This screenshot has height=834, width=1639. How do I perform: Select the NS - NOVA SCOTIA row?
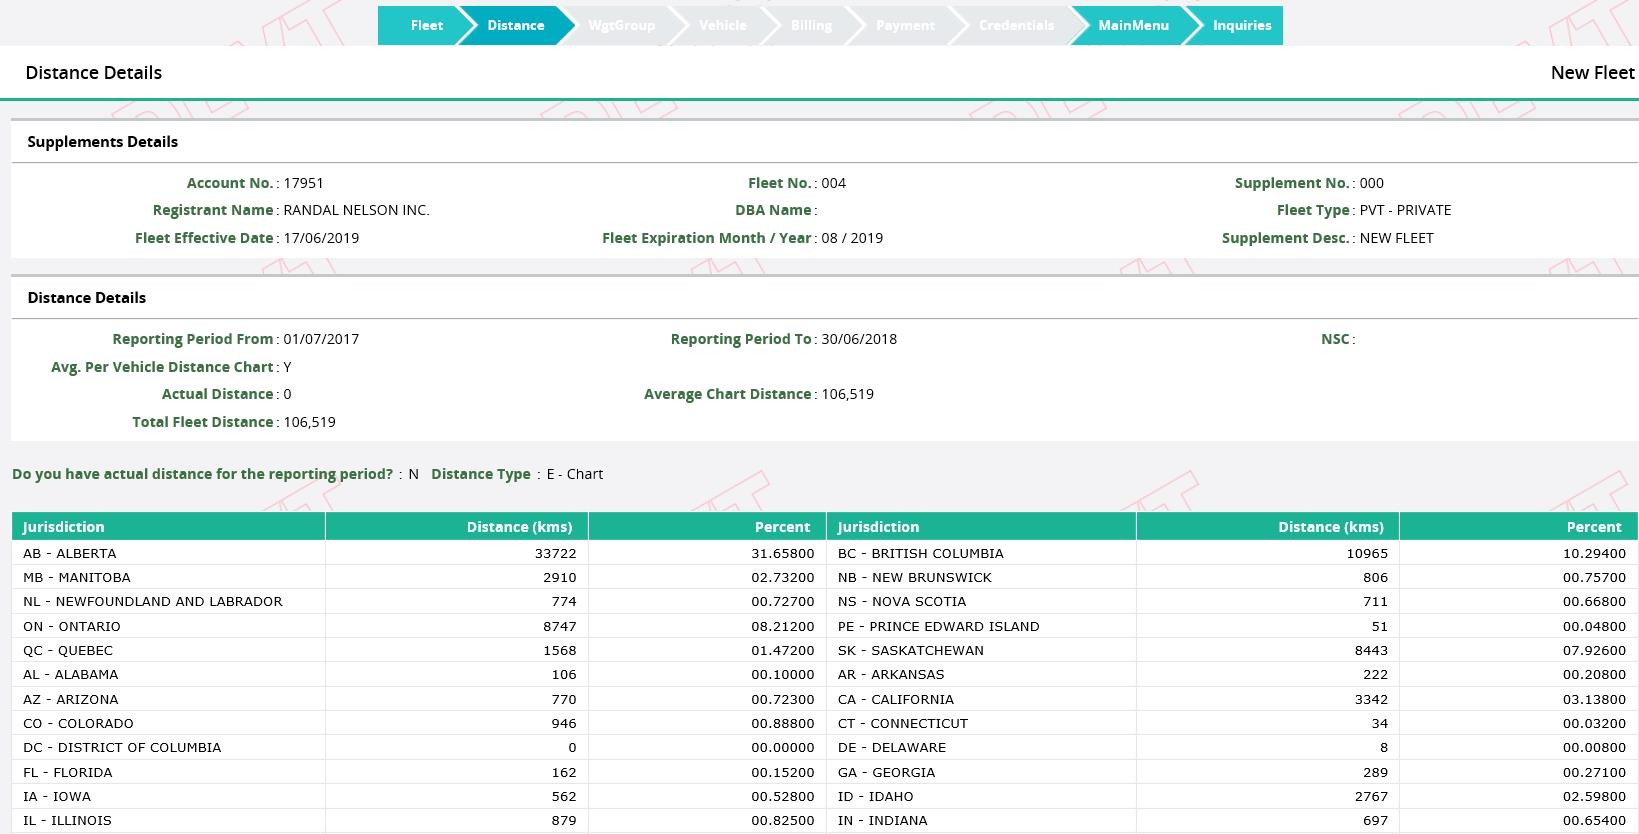[1233, 601]
